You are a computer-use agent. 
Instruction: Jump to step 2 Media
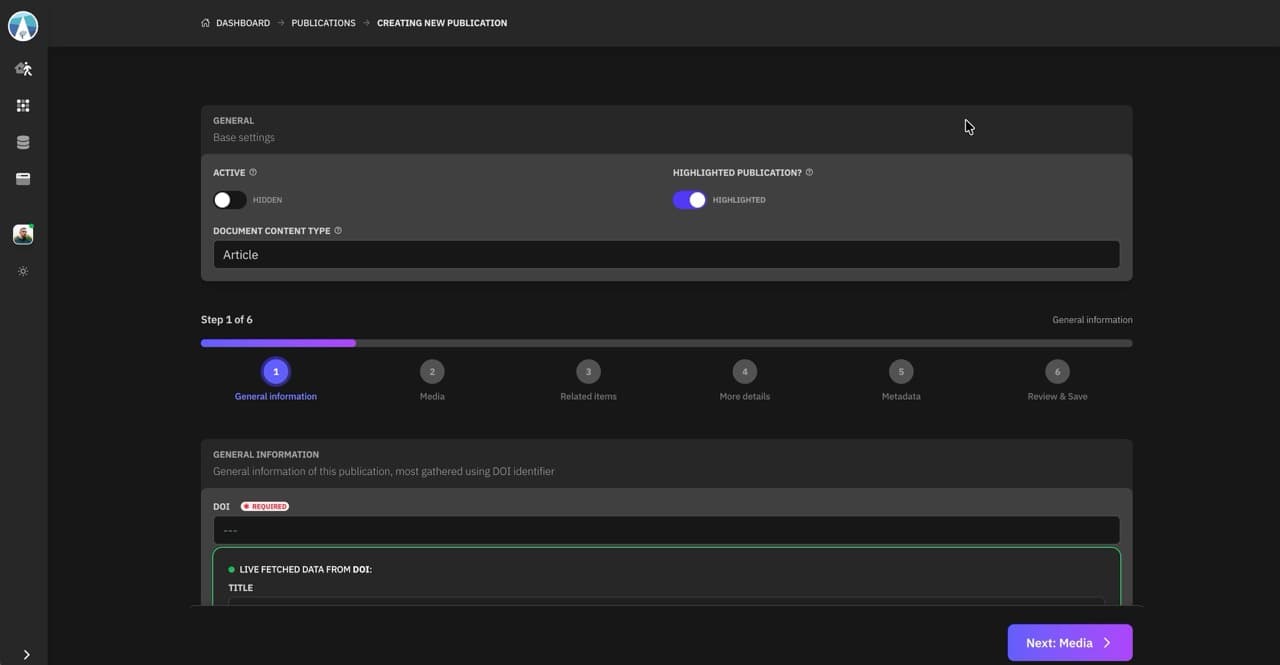[x=432, y=372]
